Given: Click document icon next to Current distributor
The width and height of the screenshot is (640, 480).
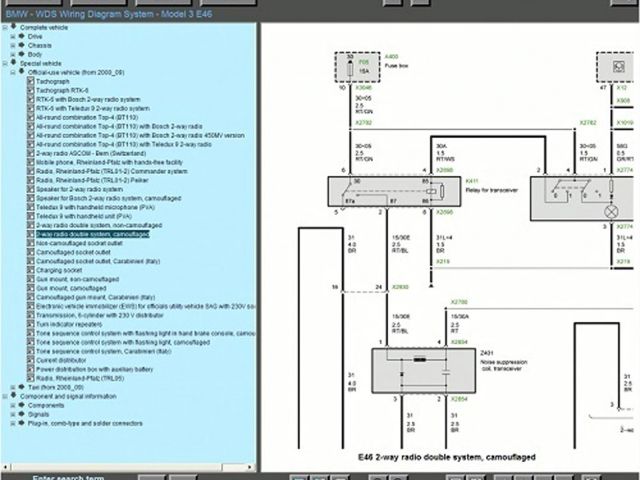Looking at the screenshot, I should tap(30, 360).
